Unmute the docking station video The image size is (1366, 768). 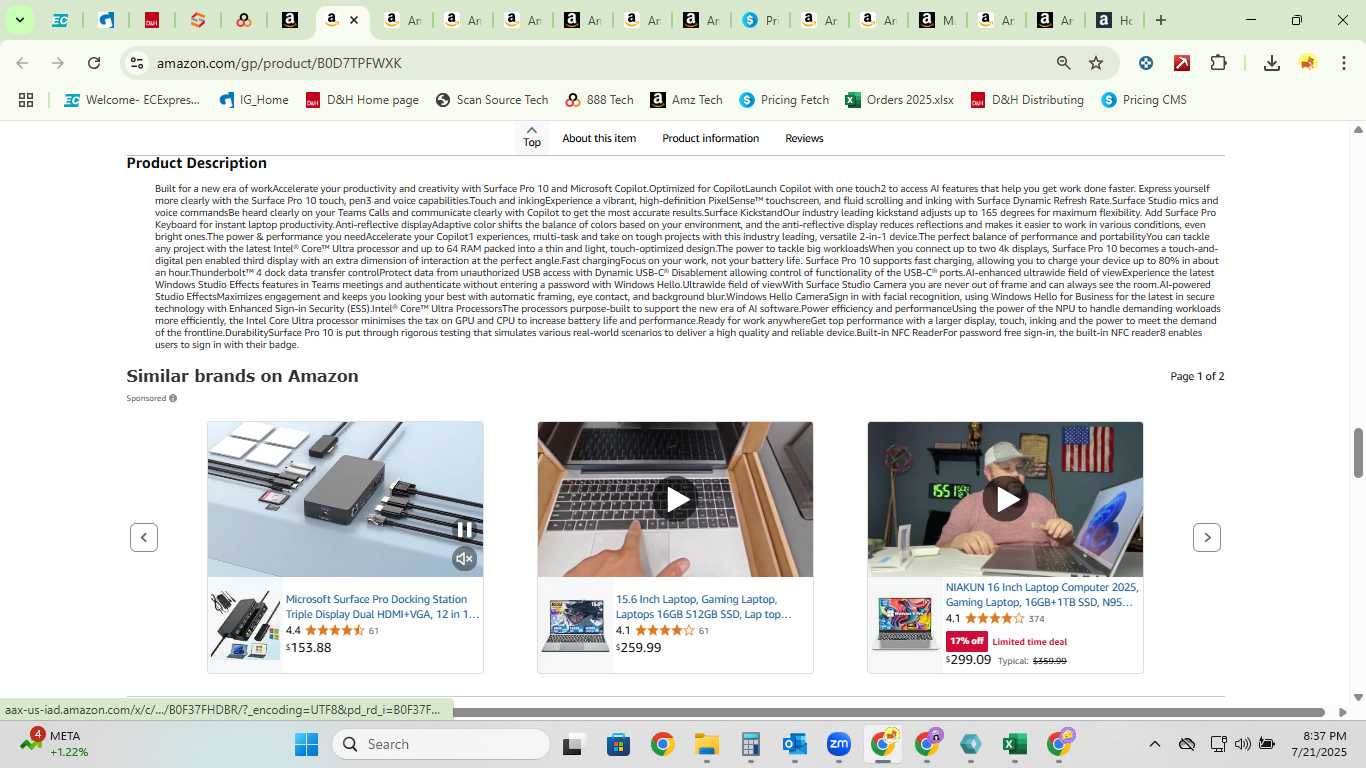(x=464, y=559)
